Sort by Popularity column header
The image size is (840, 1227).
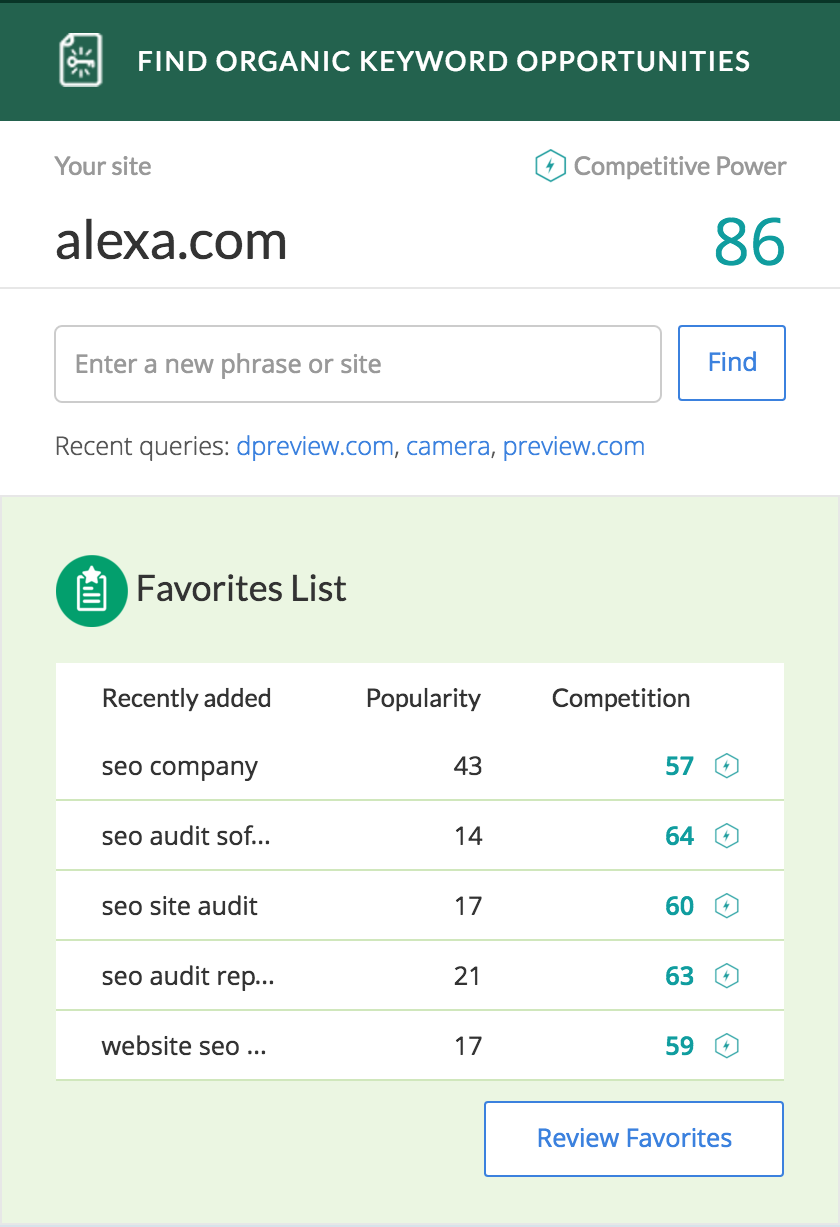tap(423, 698)
